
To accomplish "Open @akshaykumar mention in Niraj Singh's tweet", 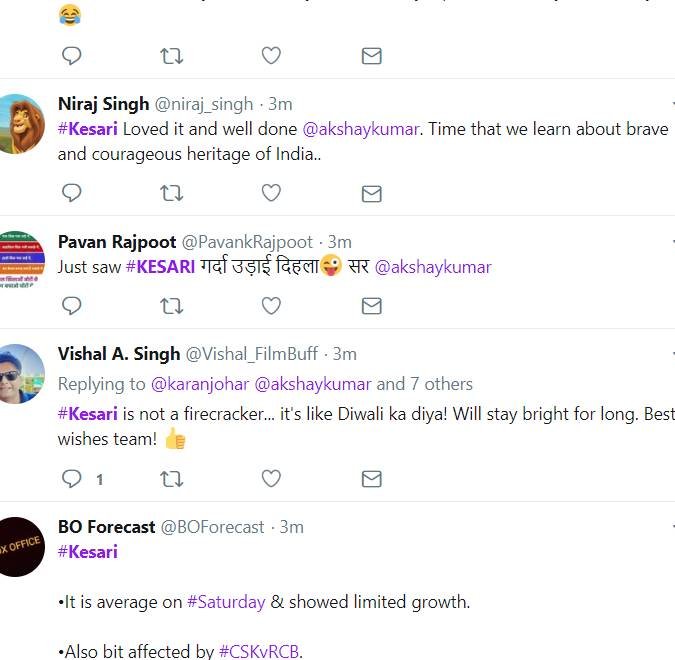I will 360,129.
